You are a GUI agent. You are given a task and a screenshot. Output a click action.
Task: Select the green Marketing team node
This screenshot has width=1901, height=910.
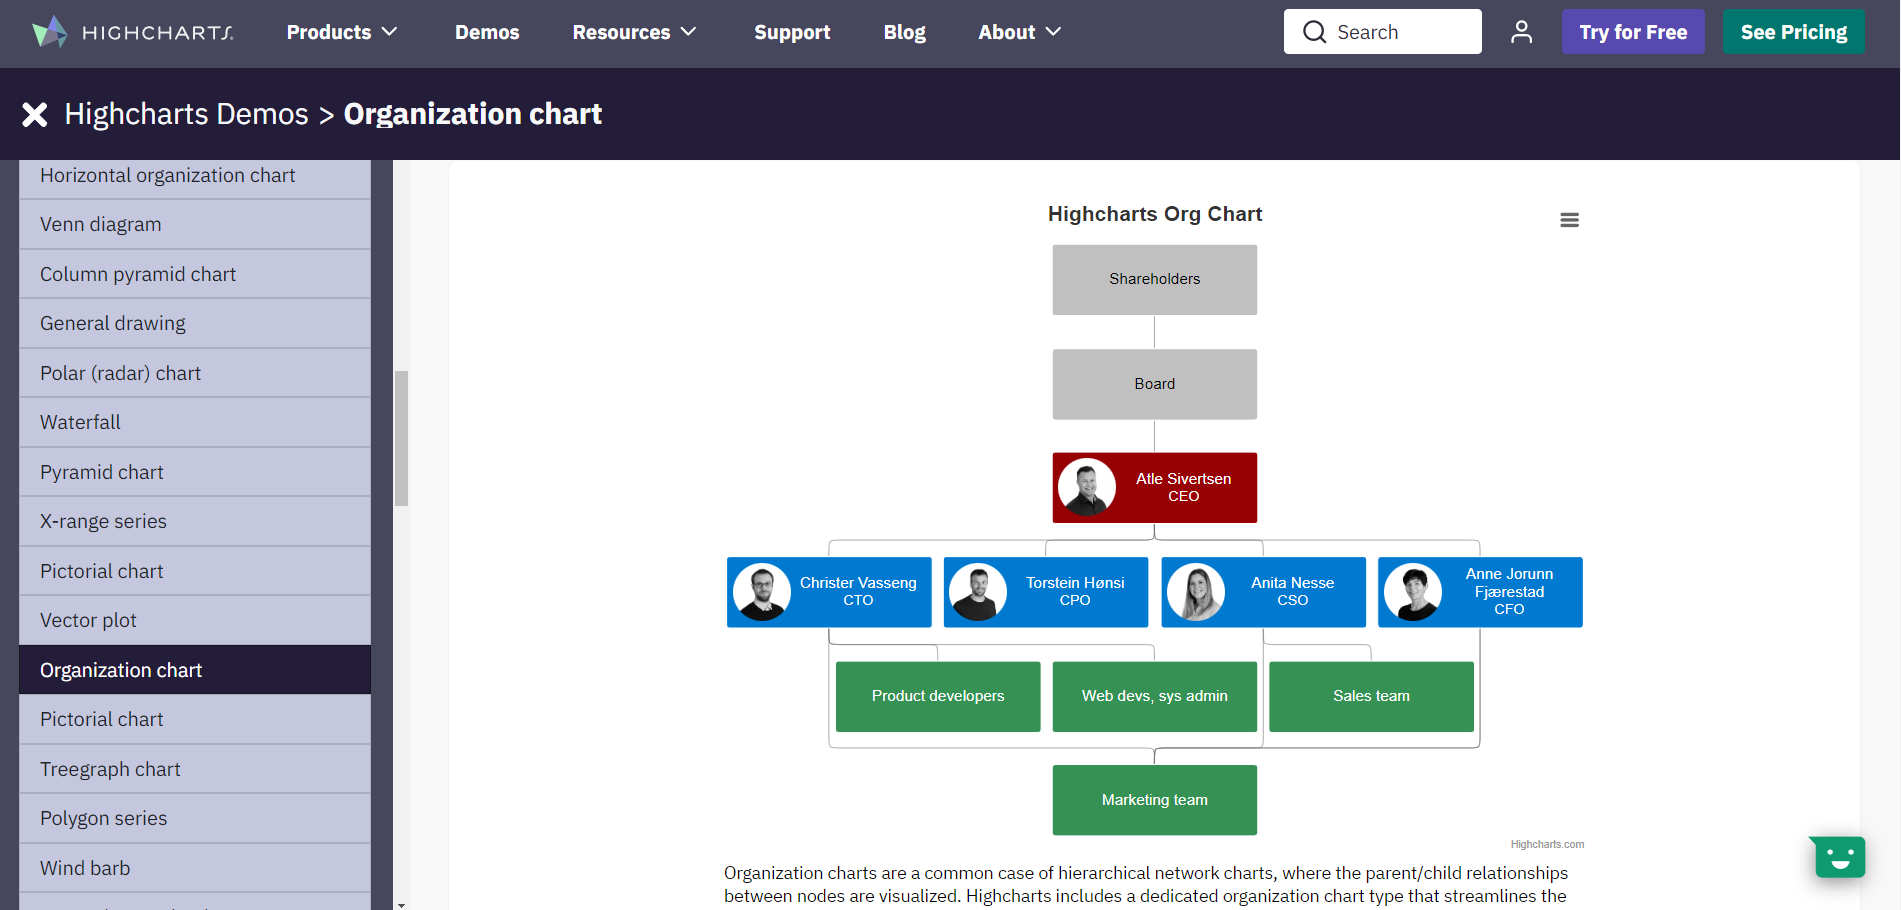click(1154, 800)
